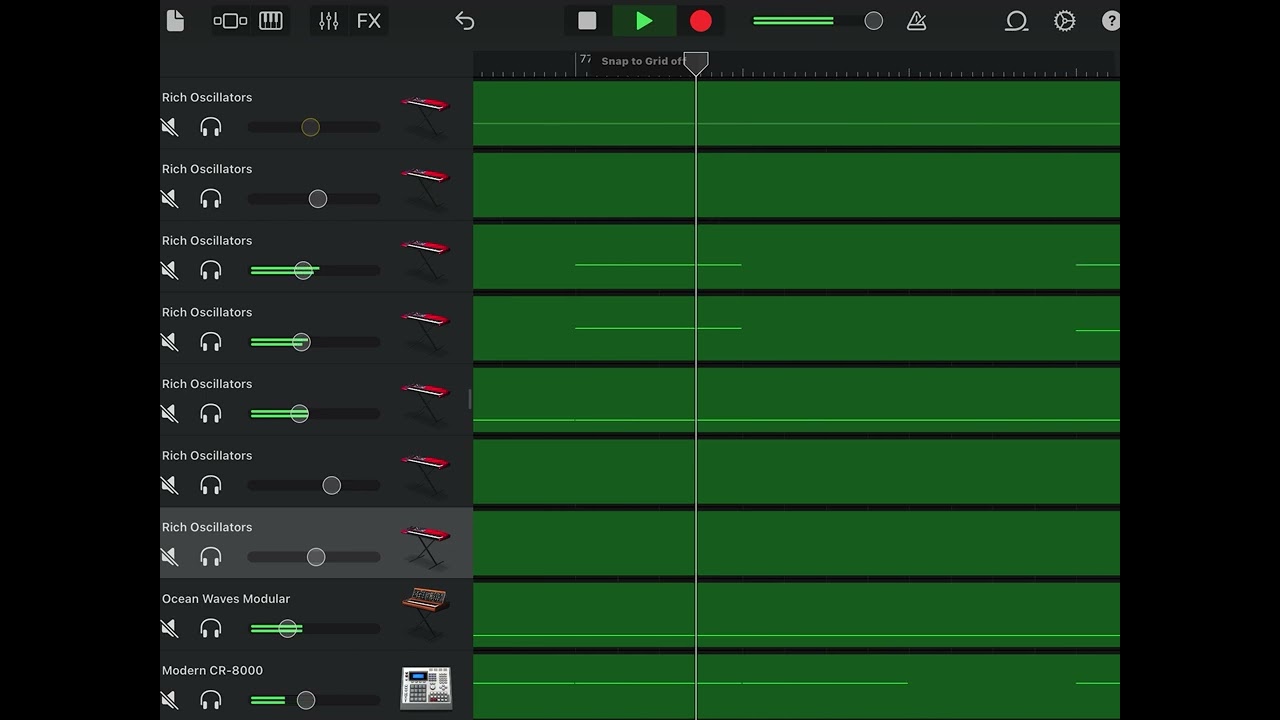Open song settings gear

coord(1065,21)
